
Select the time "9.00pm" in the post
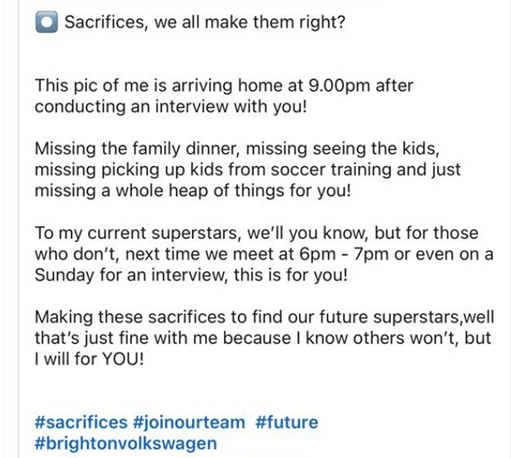pyautogui.click(x=339, y=86)
